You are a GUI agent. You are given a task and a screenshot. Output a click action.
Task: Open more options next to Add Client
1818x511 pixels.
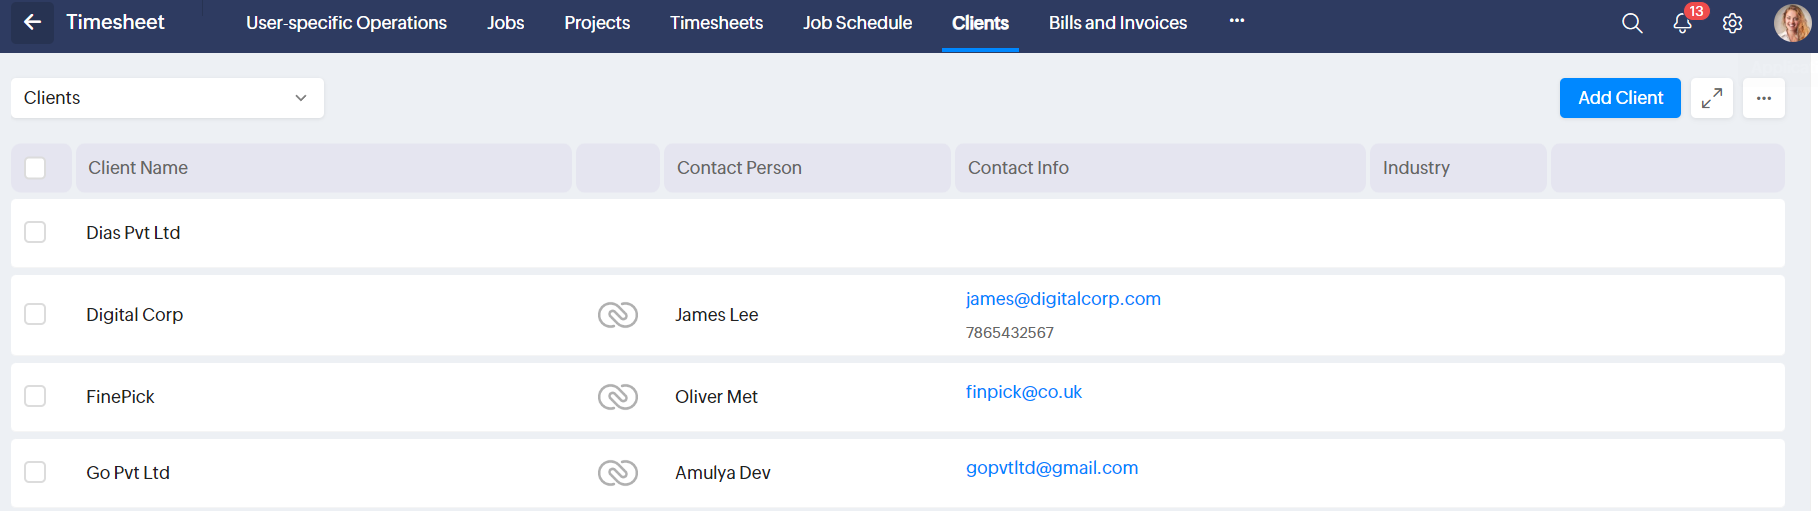[x=1764, y=98]
